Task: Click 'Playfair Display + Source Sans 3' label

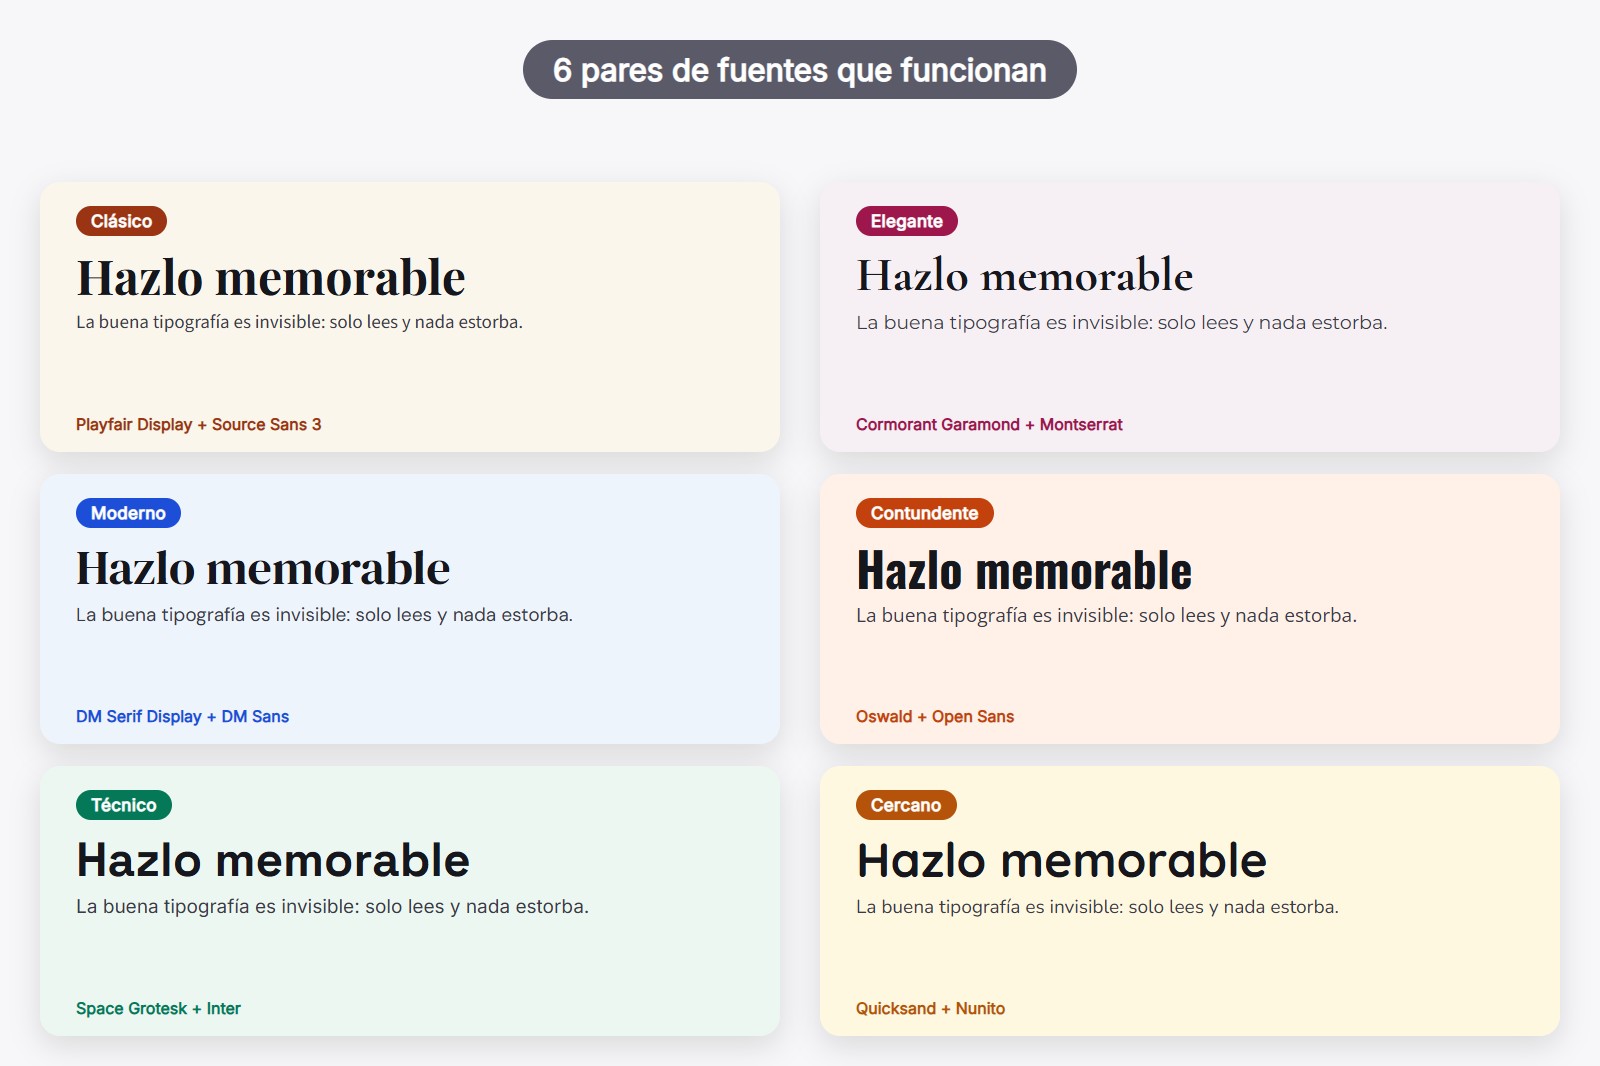Action: pos(199,424)
